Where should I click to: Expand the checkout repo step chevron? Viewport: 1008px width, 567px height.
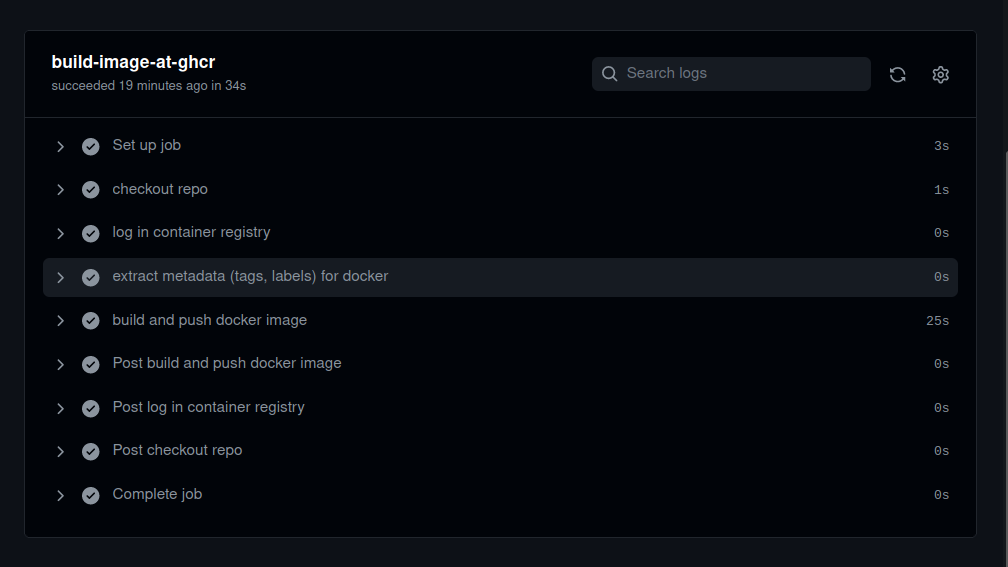tap(60, 190)
